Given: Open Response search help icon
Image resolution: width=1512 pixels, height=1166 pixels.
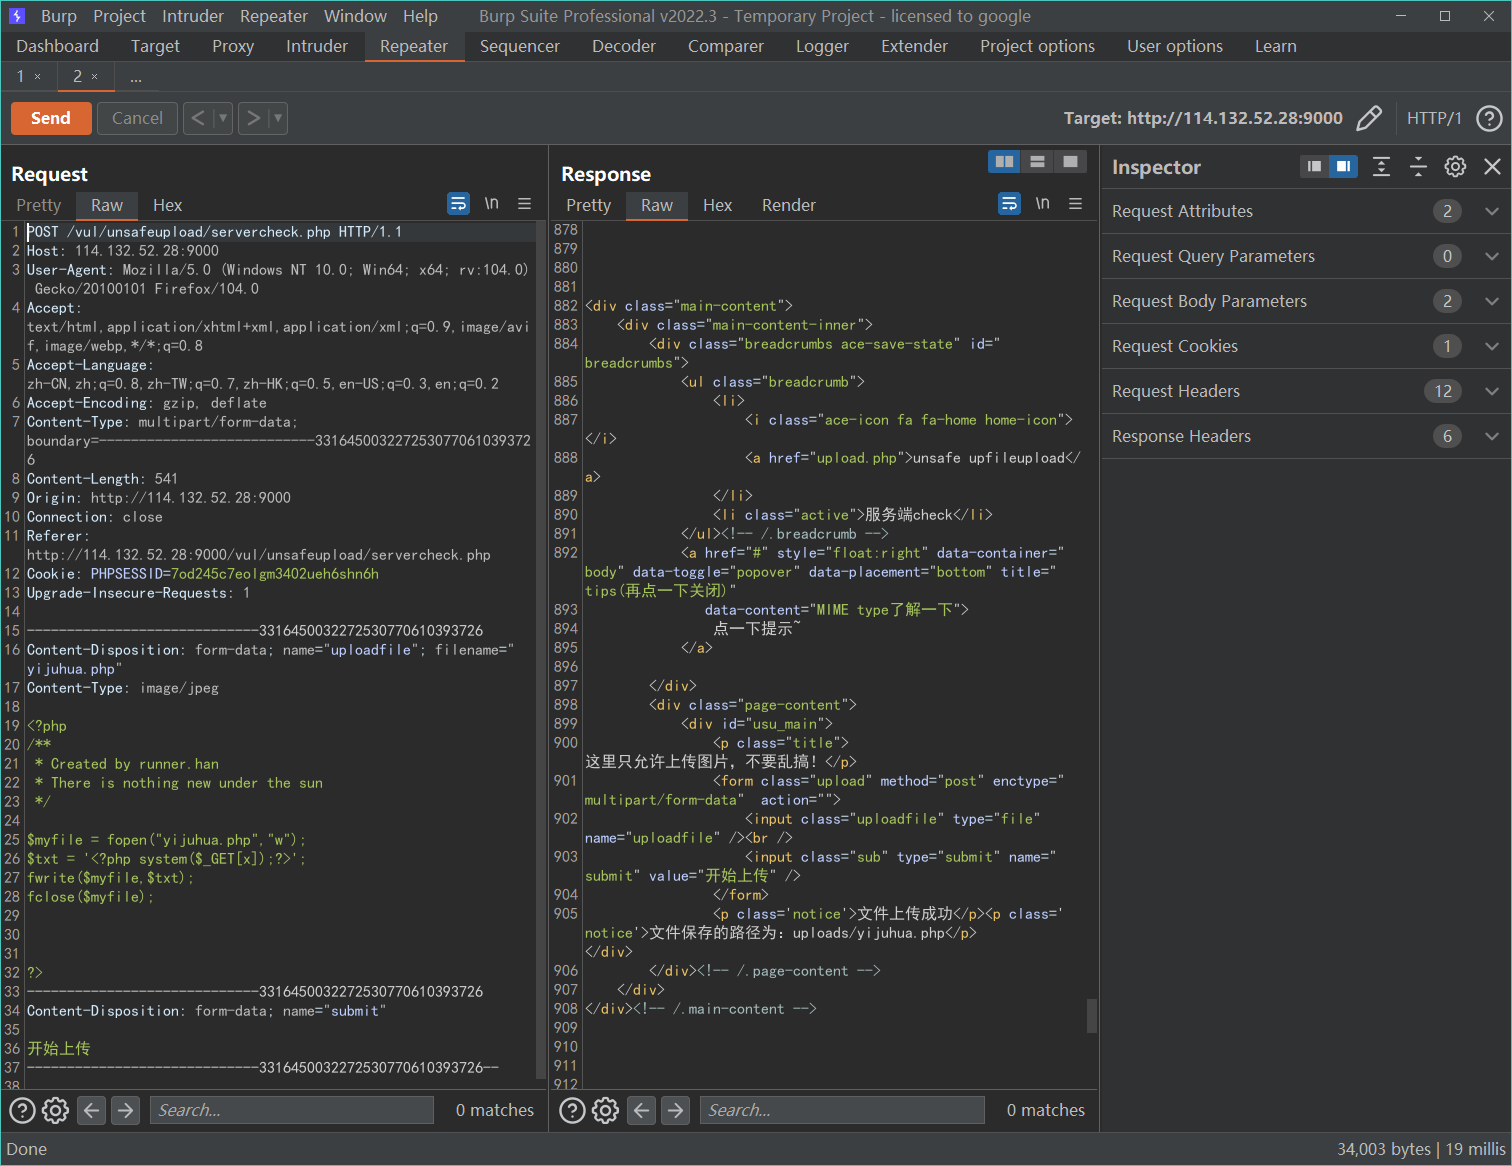Looking at the screenshot, I should coord(572,1110).
